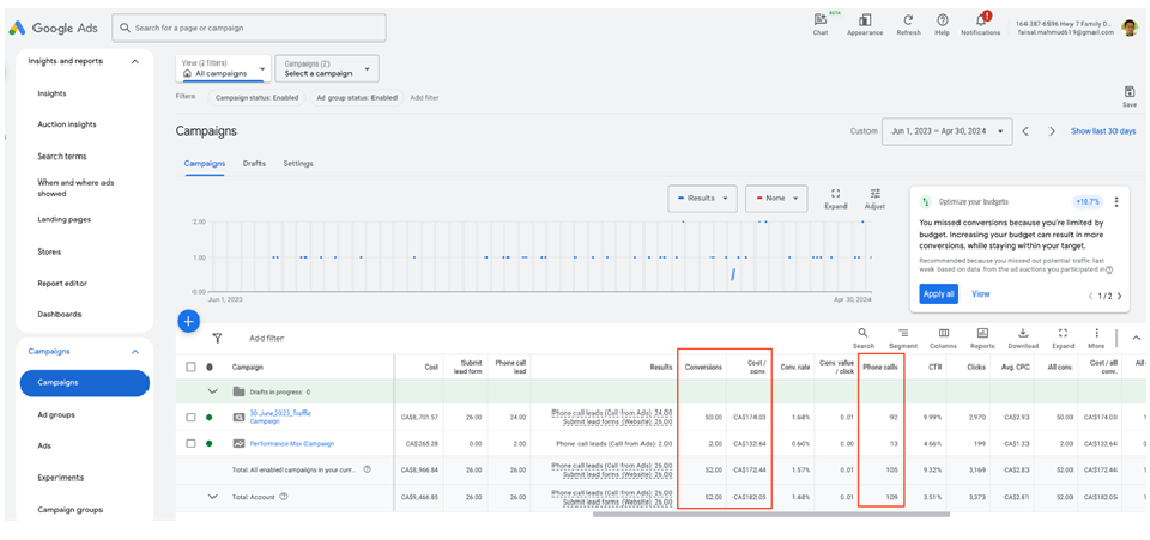Expand the Drafts in progress row

pos(213,391)
